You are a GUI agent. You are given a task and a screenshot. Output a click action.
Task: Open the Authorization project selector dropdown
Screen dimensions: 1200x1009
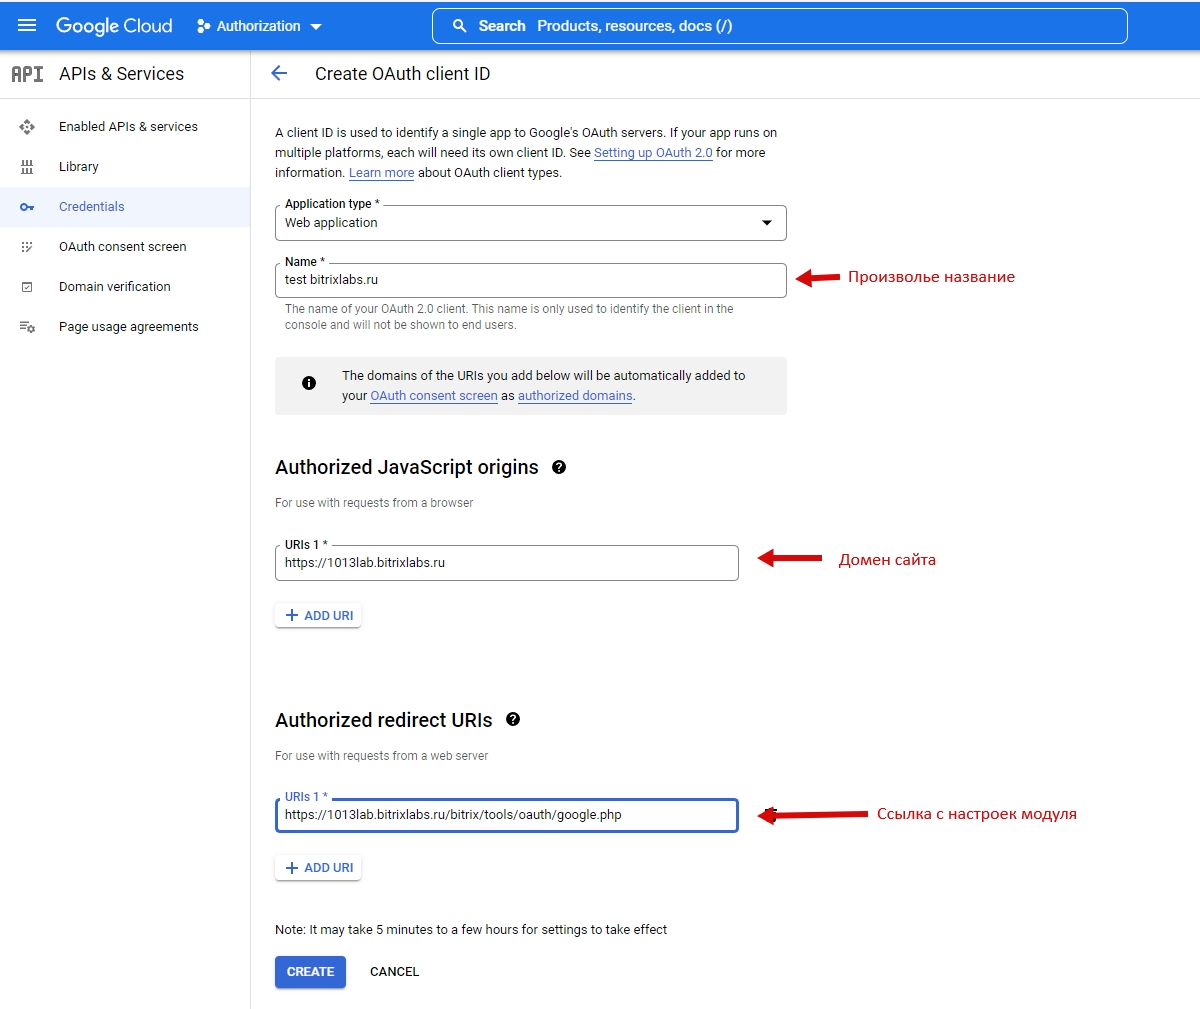(x=260, y=26)
